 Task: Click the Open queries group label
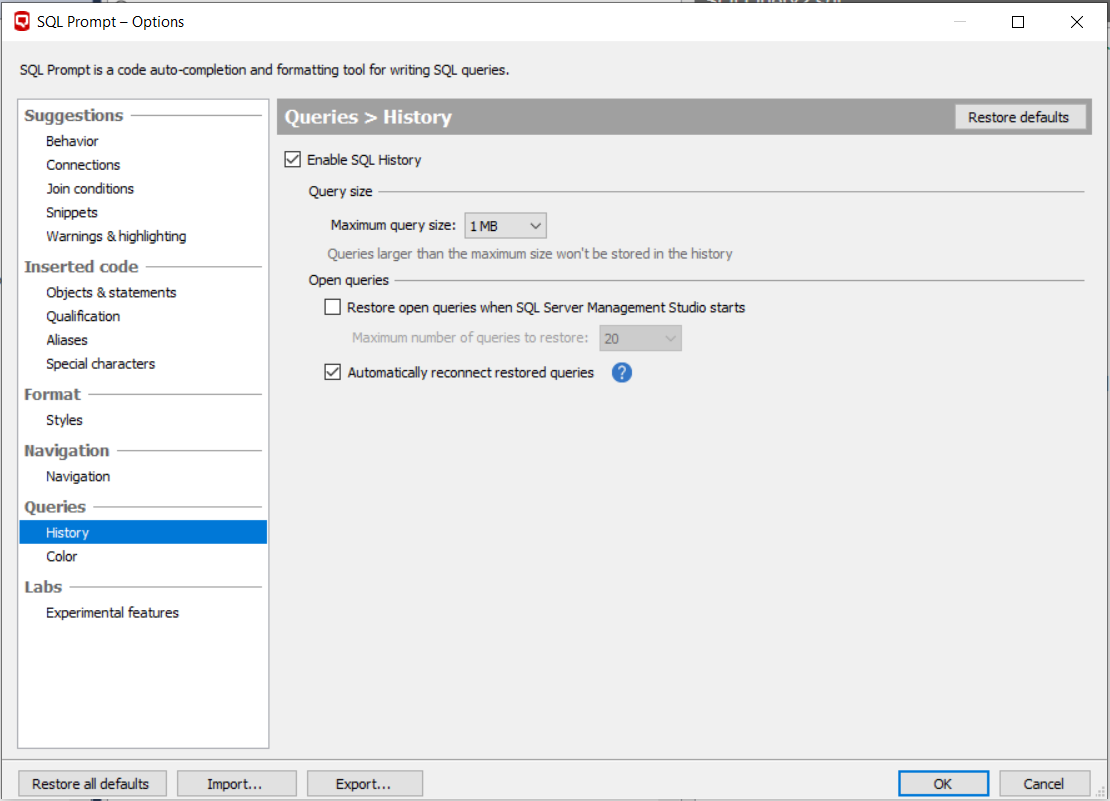click(x=348, y=280)
